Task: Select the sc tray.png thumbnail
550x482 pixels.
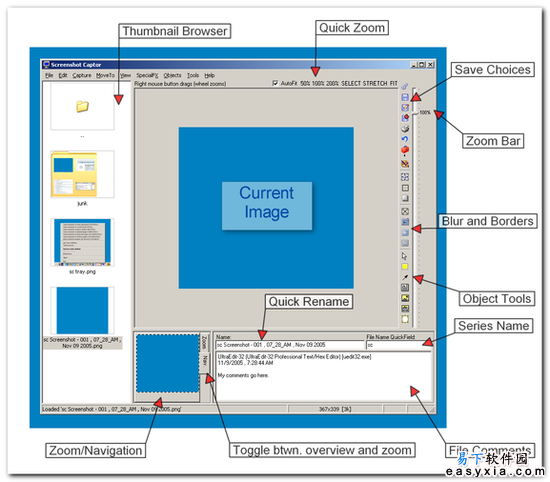Action: [82, 242]
